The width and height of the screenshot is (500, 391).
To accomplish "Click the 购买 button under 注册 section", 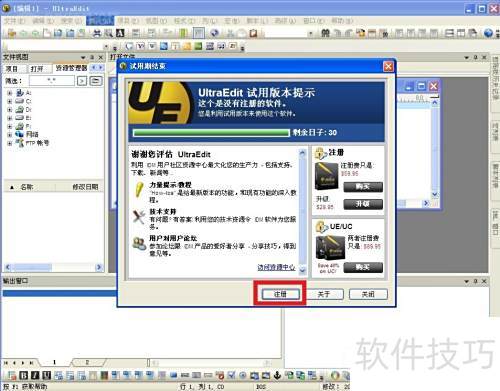I will click(x=363, y=187).
